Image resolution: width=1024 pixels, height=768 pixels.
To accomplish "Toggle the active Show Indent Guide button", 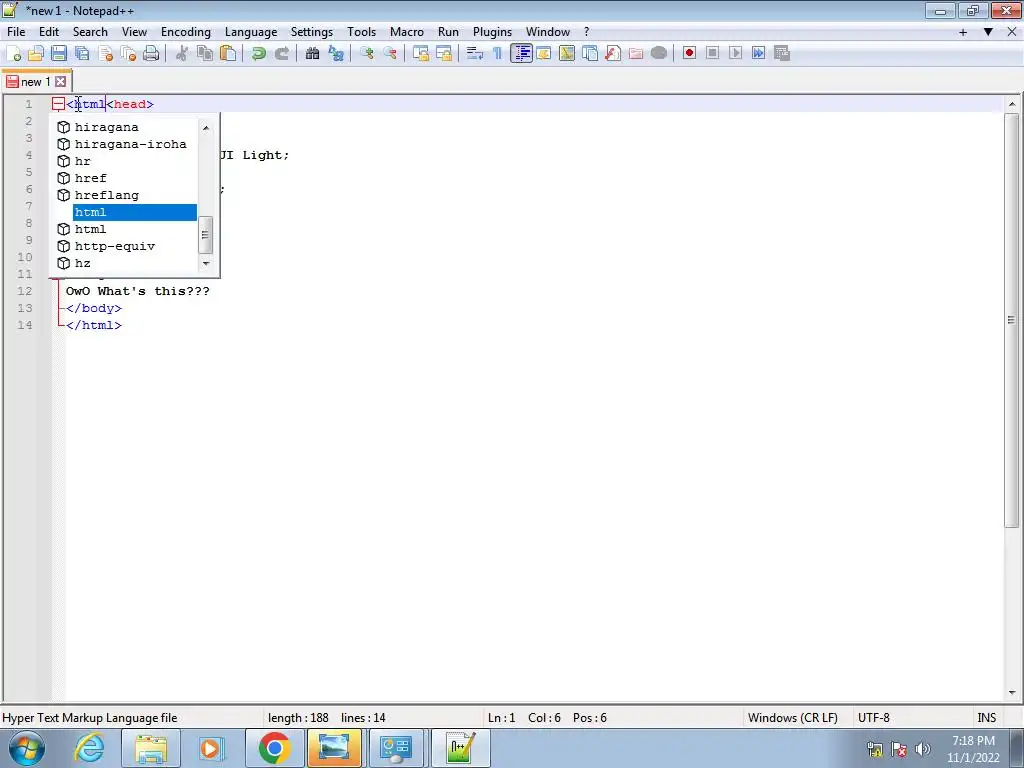I will pos(521,54).
